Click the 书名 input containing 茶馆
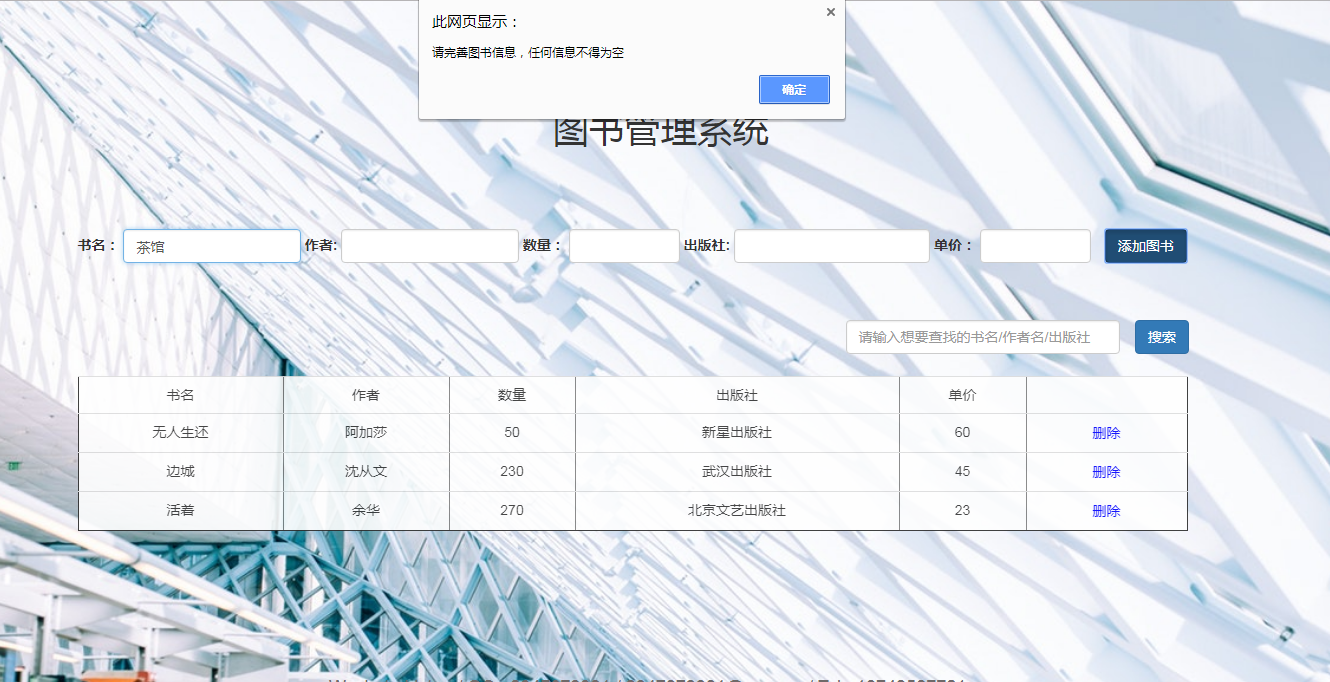The image size is (1330, 682). point(212,246)
